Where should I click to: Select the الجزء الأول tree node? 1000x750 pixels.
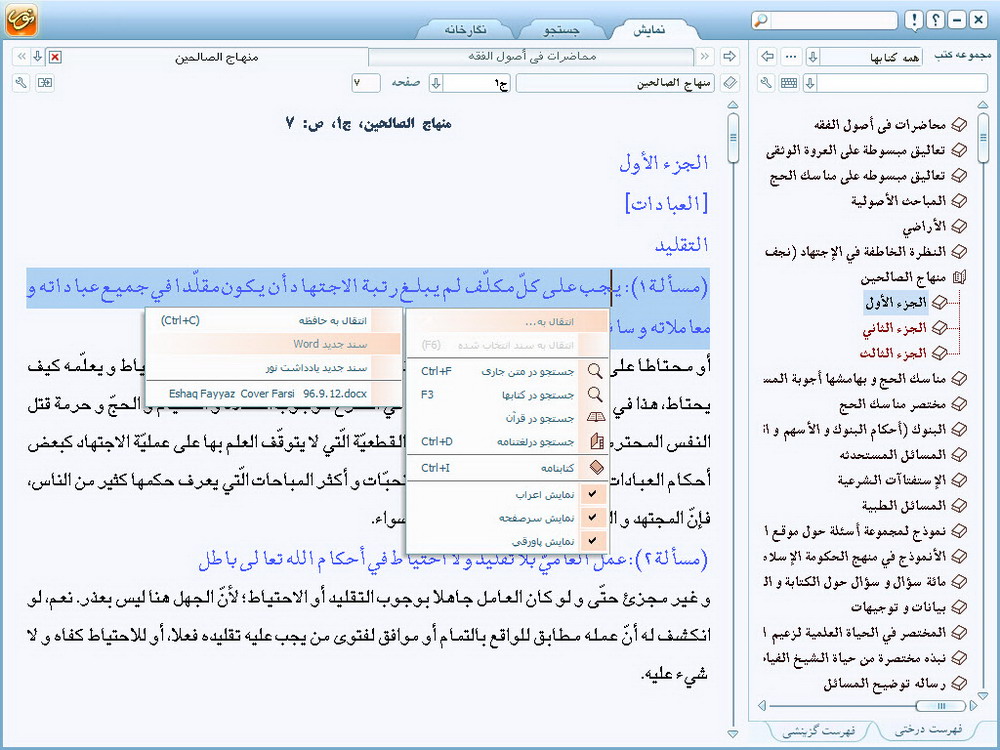pos(895,302)
